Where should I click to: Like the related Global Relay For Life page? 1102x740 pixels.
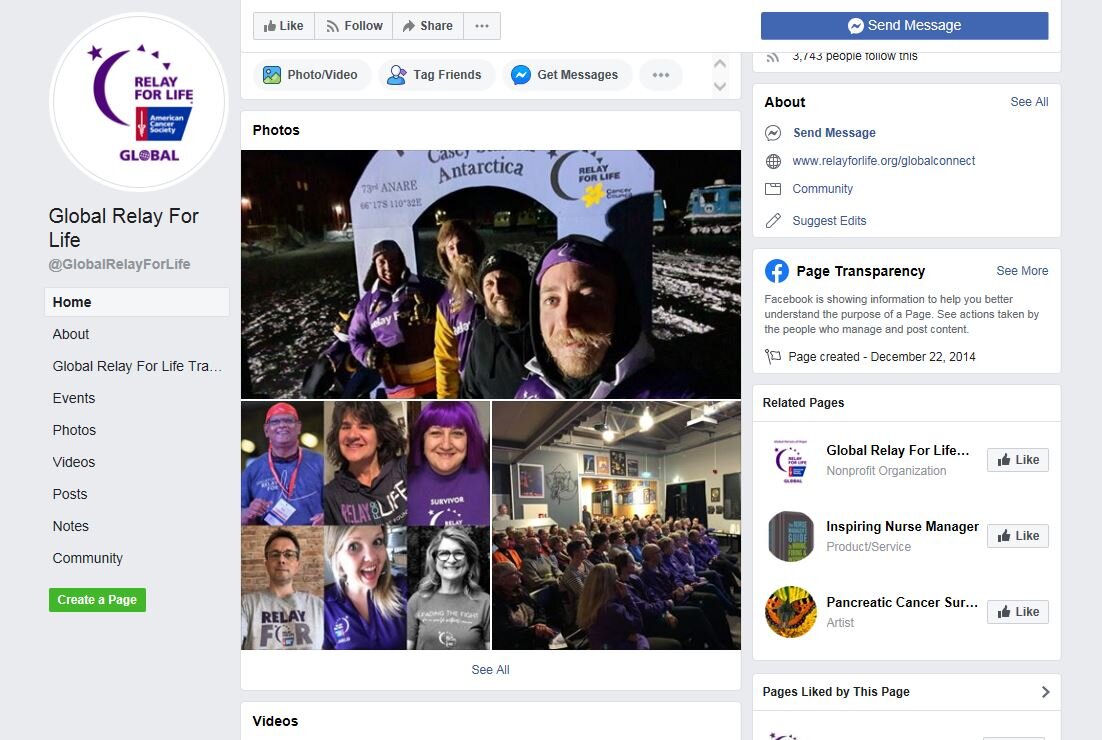[x=1018, y=460]
